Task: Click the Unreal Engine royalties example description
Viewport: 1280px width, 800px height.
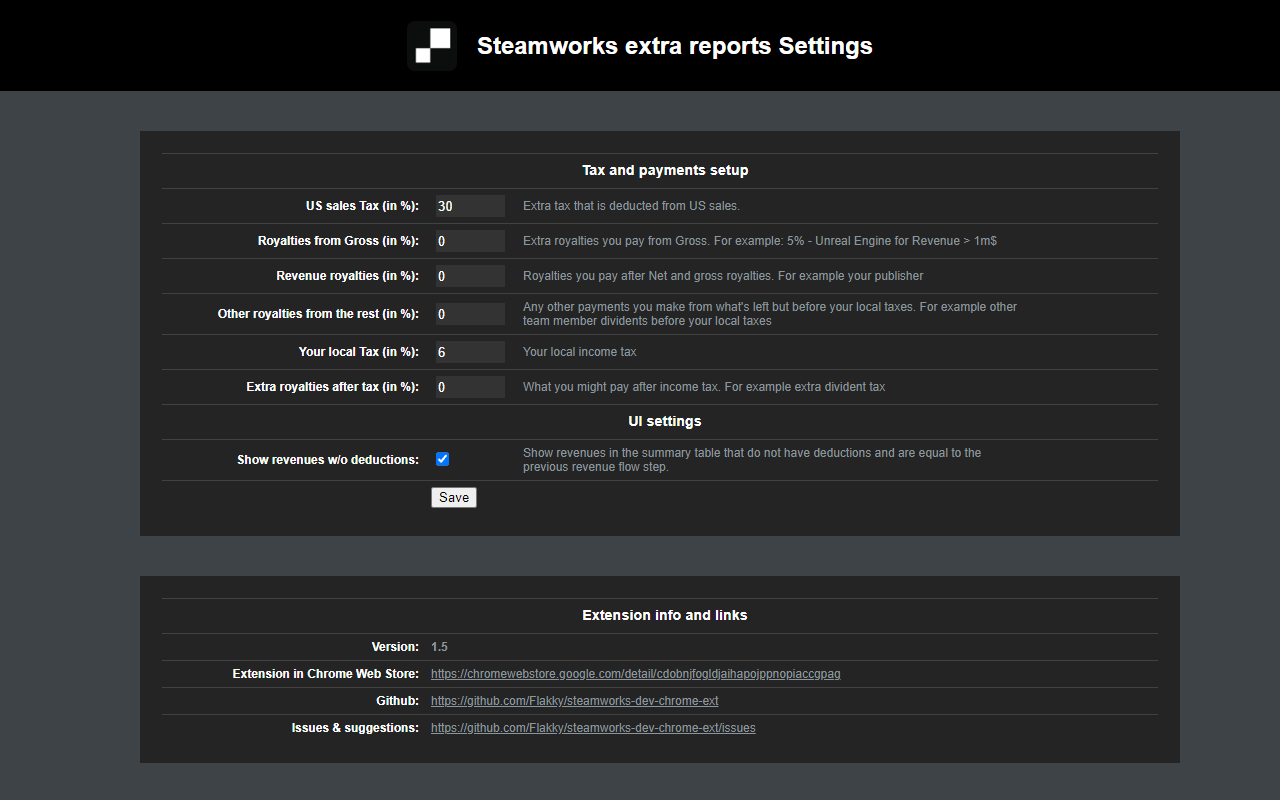Action: 759,241
